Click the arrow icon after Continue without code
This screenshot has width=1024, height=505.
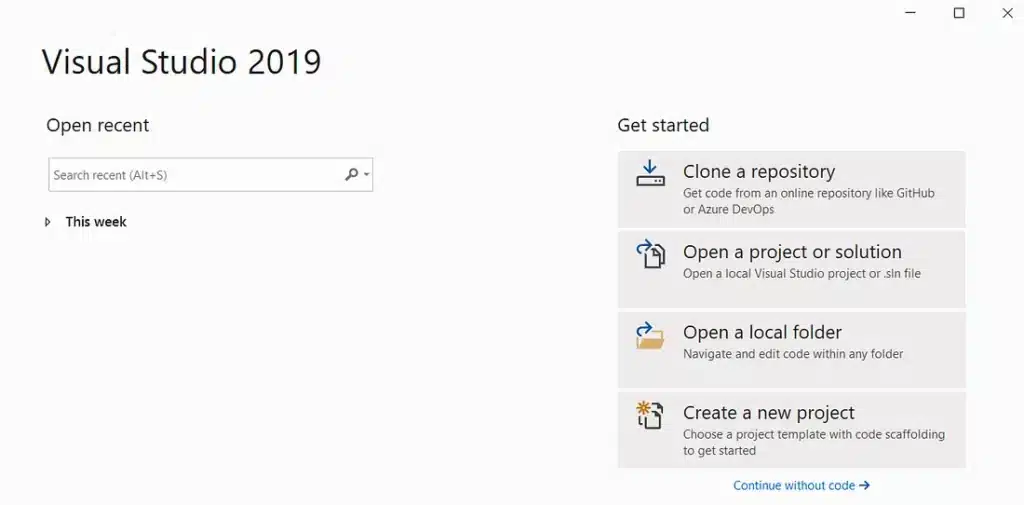pos(864,485)
